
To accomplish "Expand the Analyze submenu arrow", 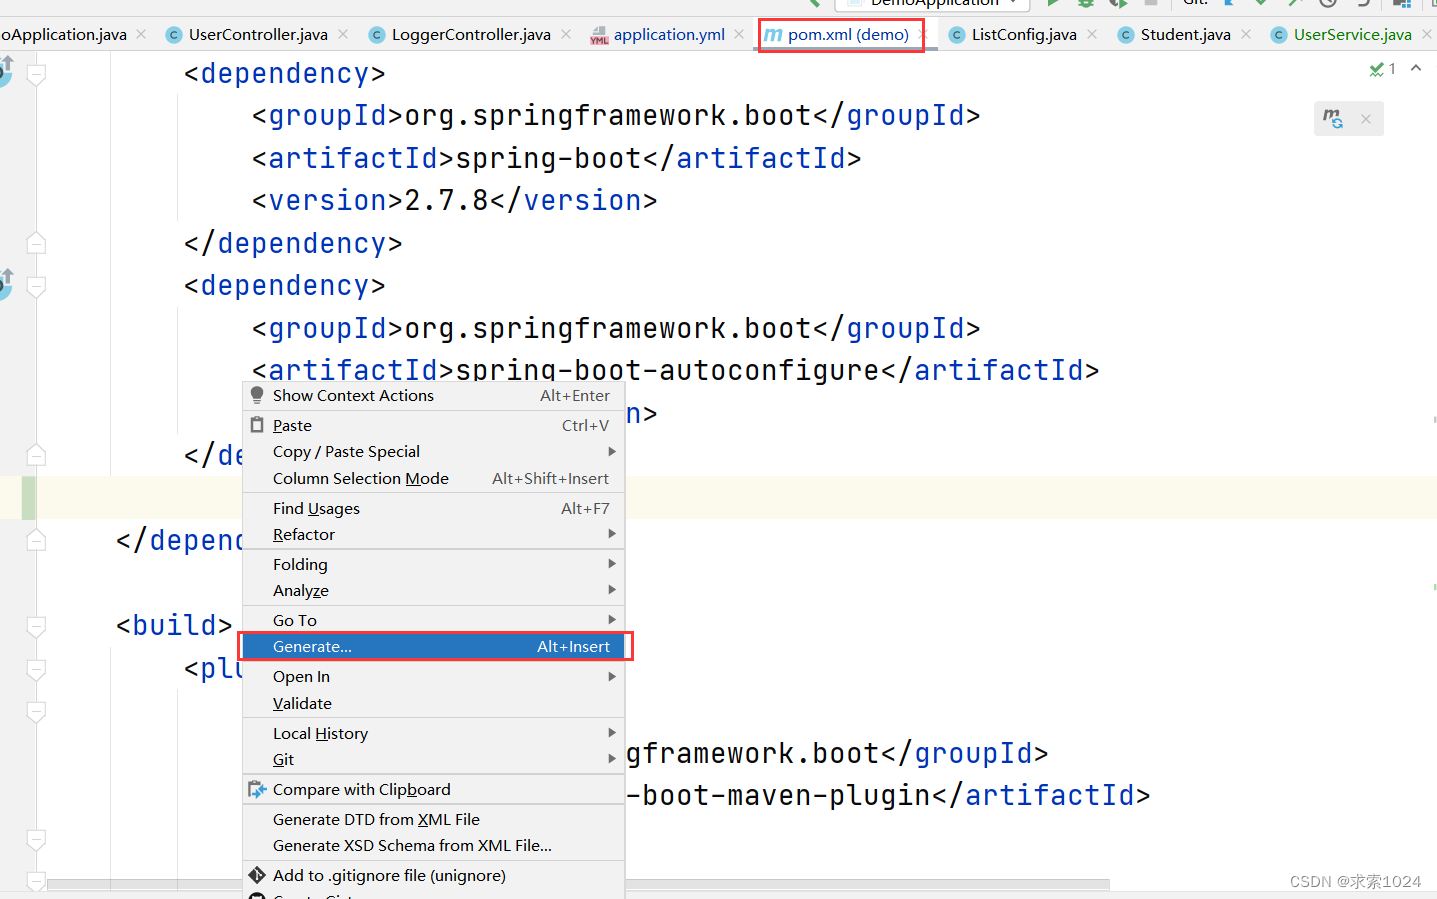I will (611, 590).
